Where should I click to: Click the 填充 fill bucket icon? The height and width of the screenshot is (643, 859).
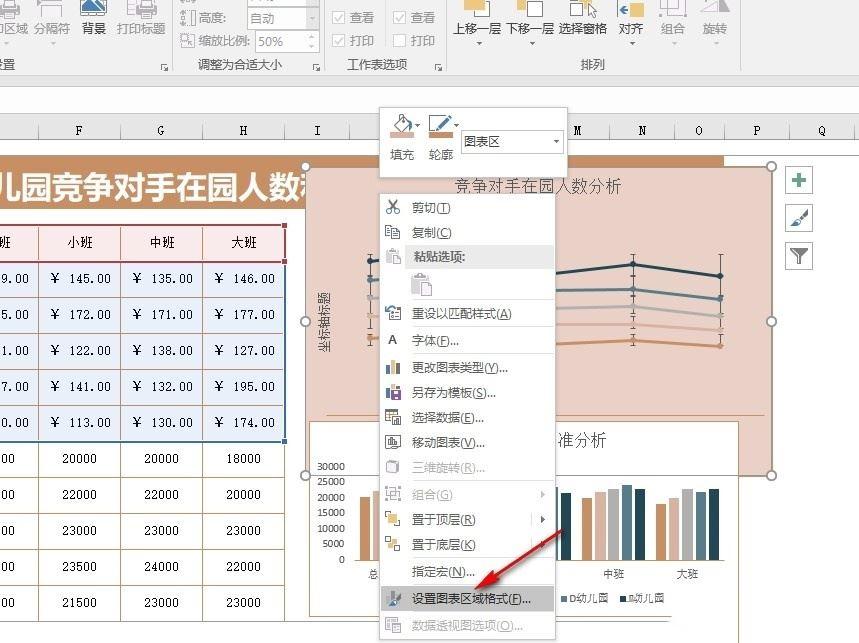403,125
